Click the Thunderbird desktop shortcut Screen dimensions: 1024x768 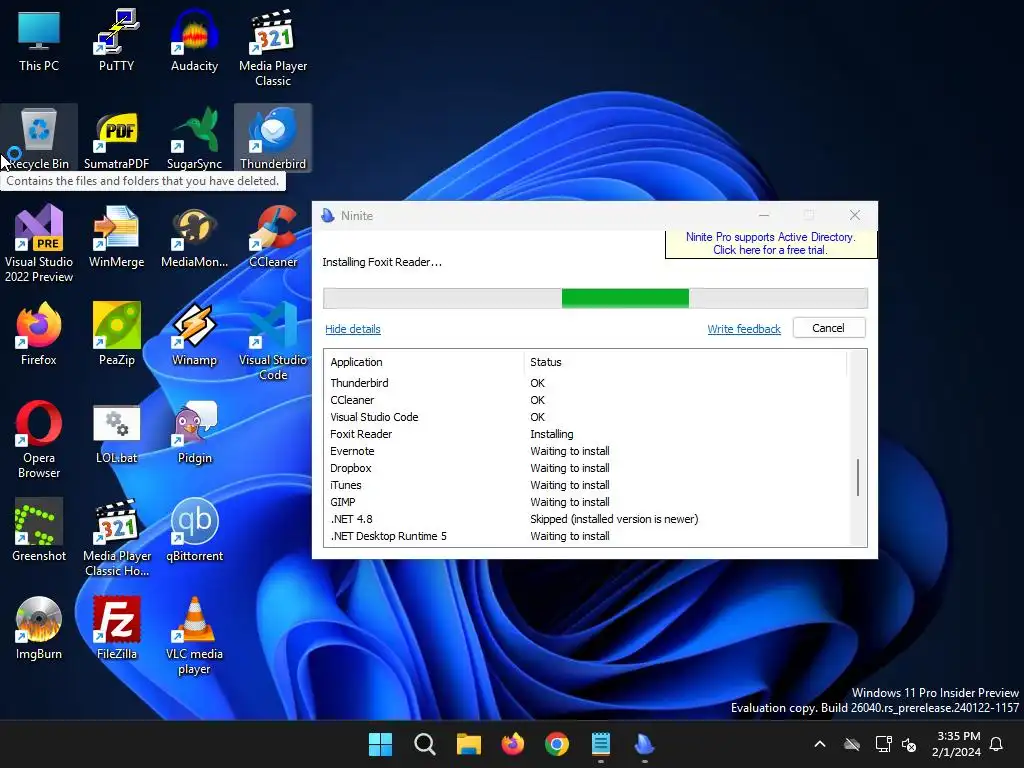tap(273, 138)
